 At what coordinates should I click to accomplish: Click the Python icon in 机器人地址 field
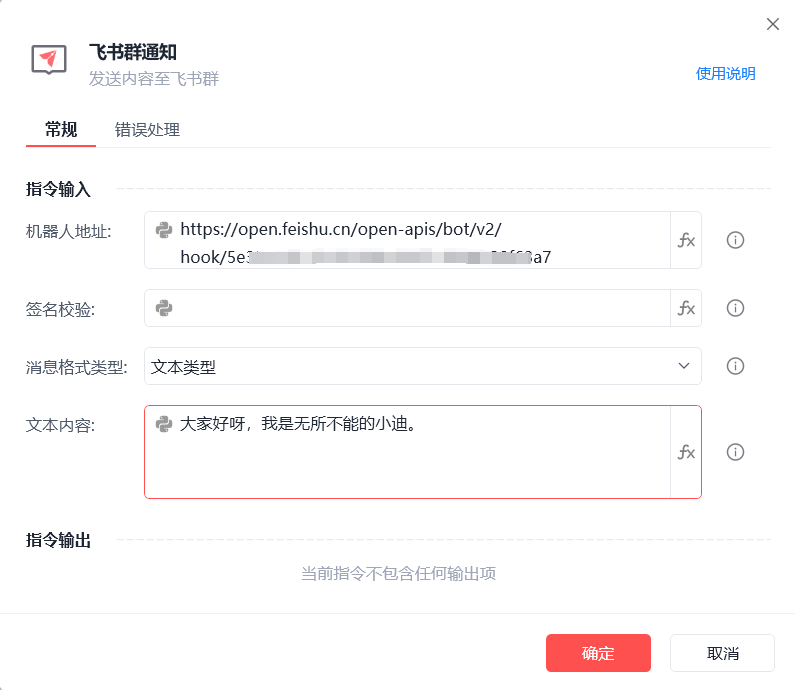tap(164, 230)
